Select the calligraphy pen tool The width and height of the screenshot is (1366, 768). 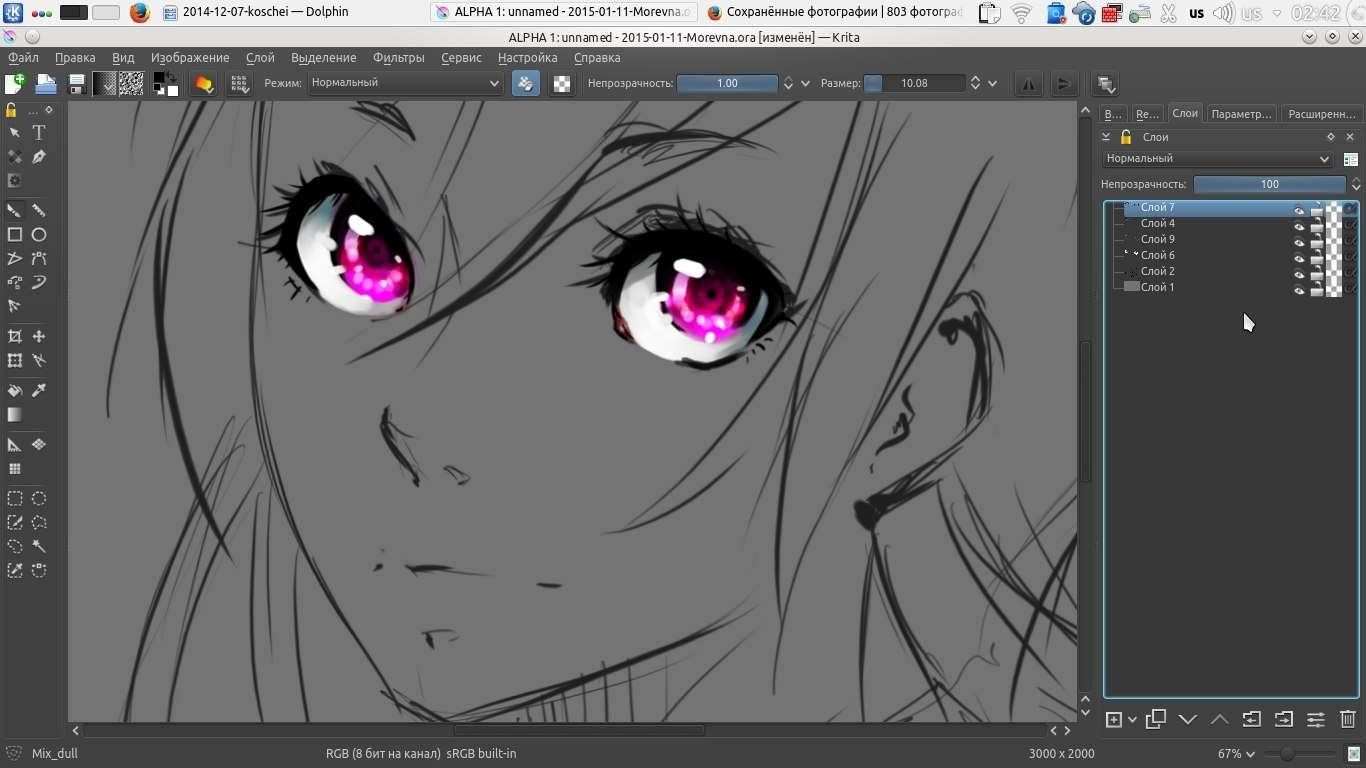point(39,157)
